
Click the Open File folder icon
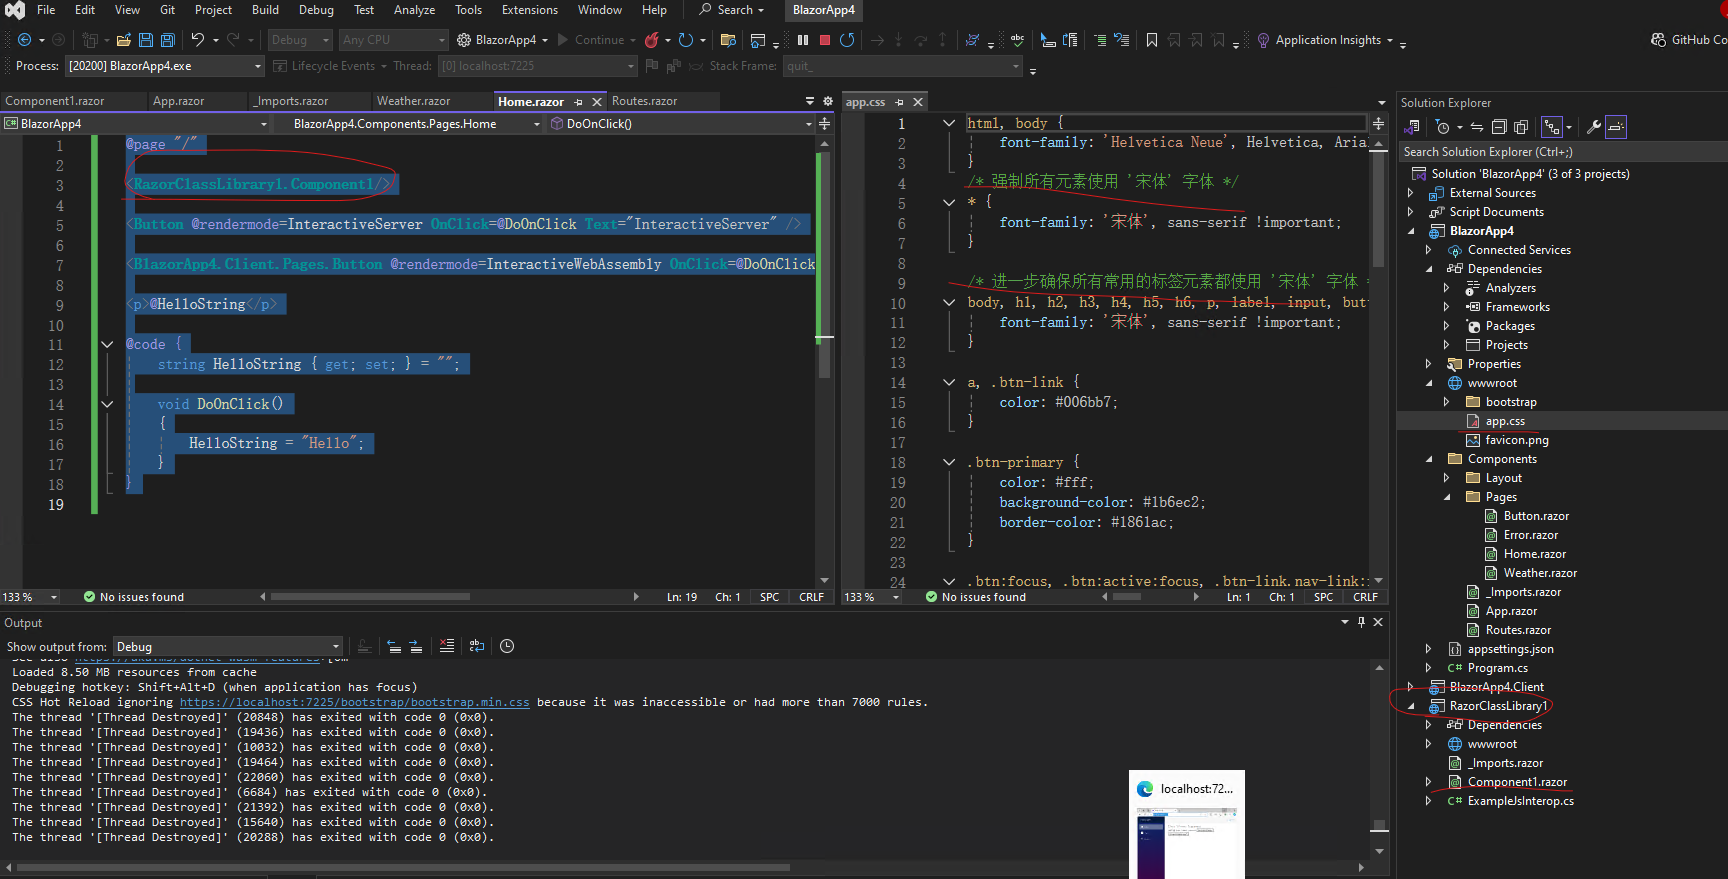[x=124, y=40]
